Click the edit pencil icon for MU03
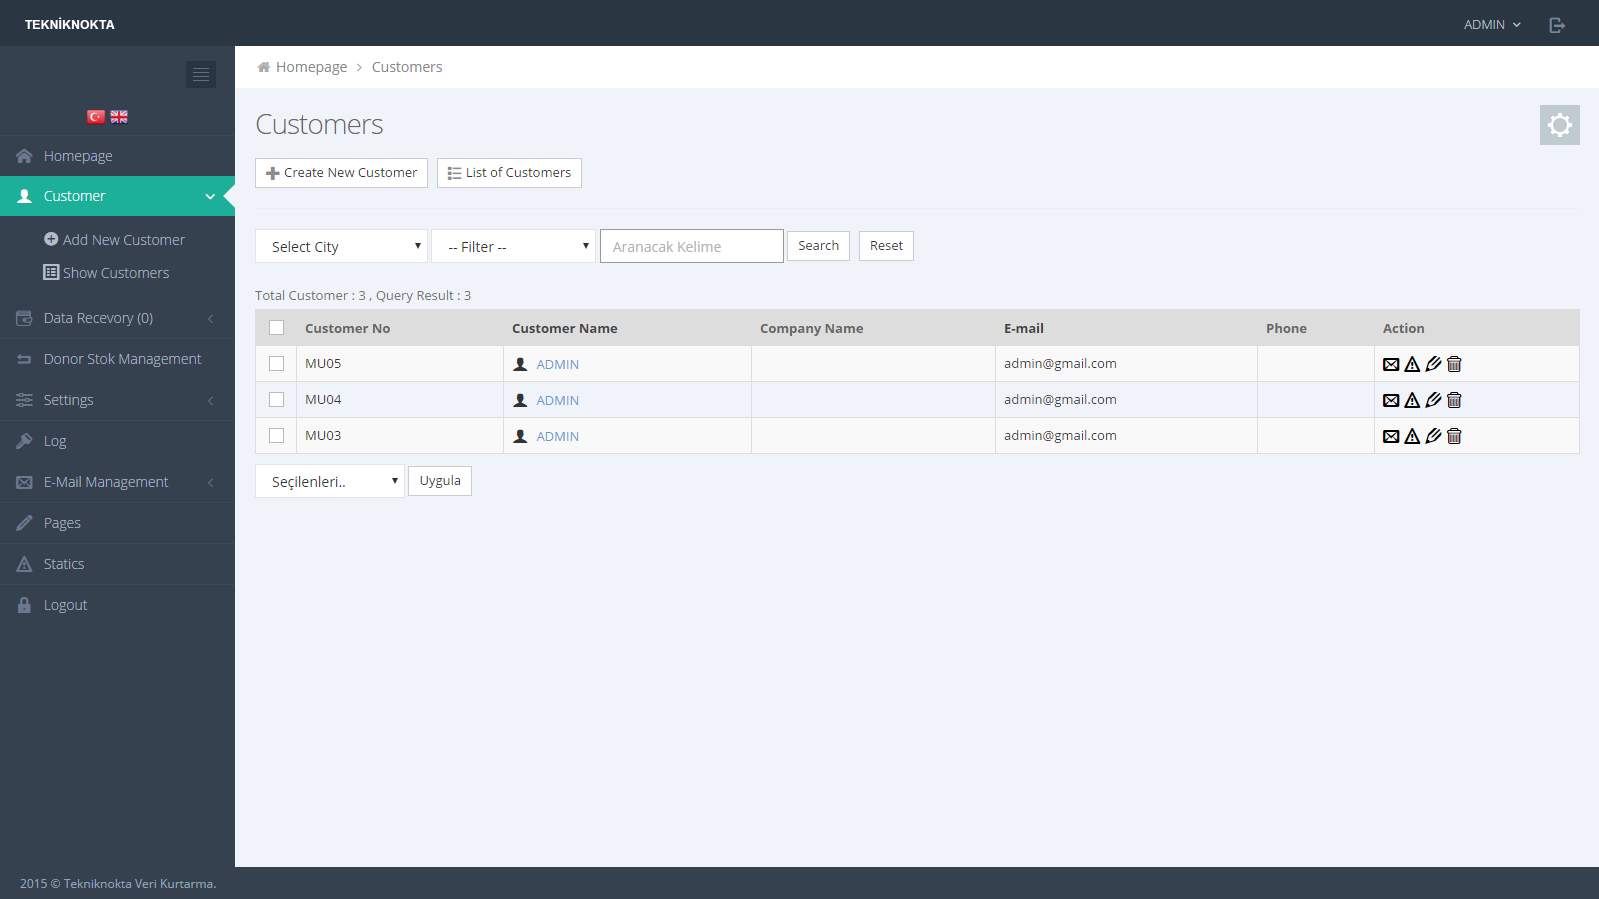 (x=1433, y=436)
